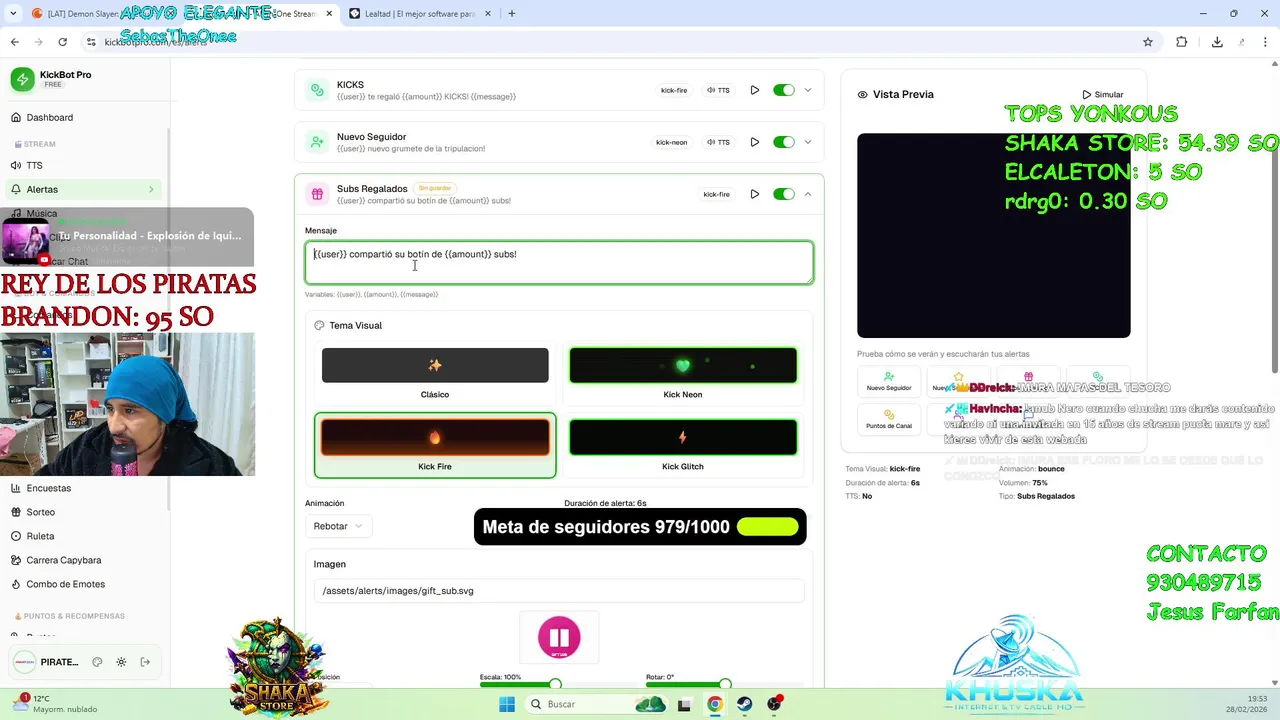Go back in the browser
The height and width of the screenshot is (720, 1280).
(14, 42)
